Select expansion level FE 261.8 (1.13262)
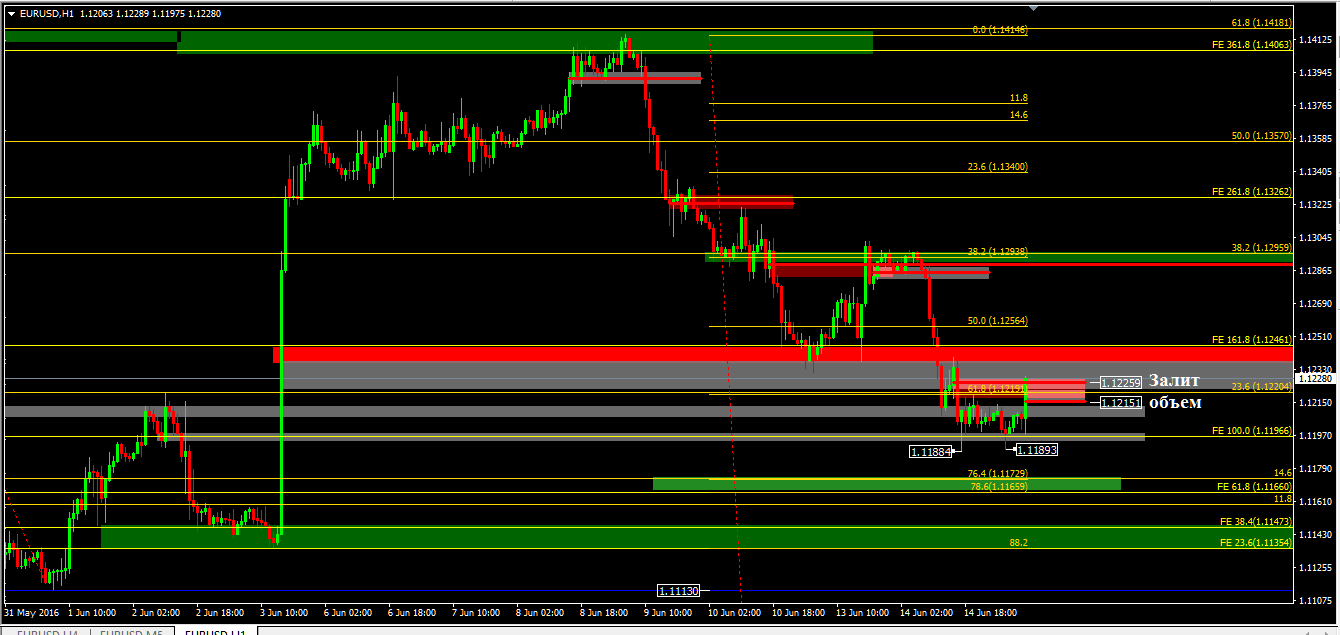 [x=1251, y=191]
